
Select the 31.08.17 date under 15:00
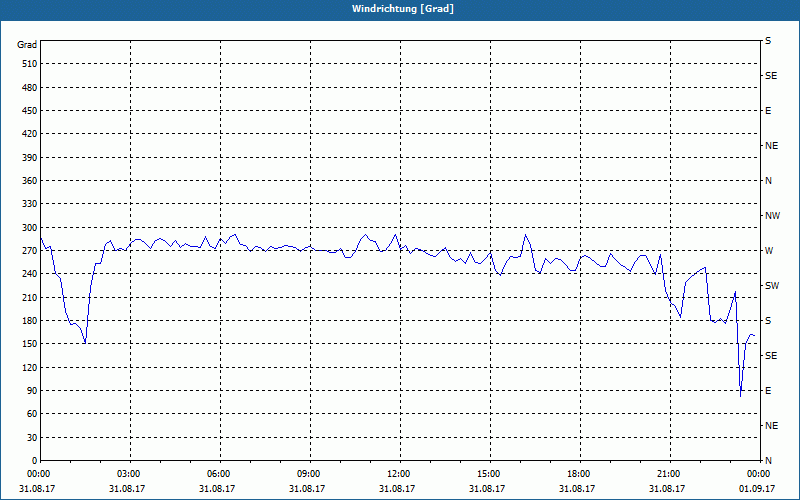(487, 488)
